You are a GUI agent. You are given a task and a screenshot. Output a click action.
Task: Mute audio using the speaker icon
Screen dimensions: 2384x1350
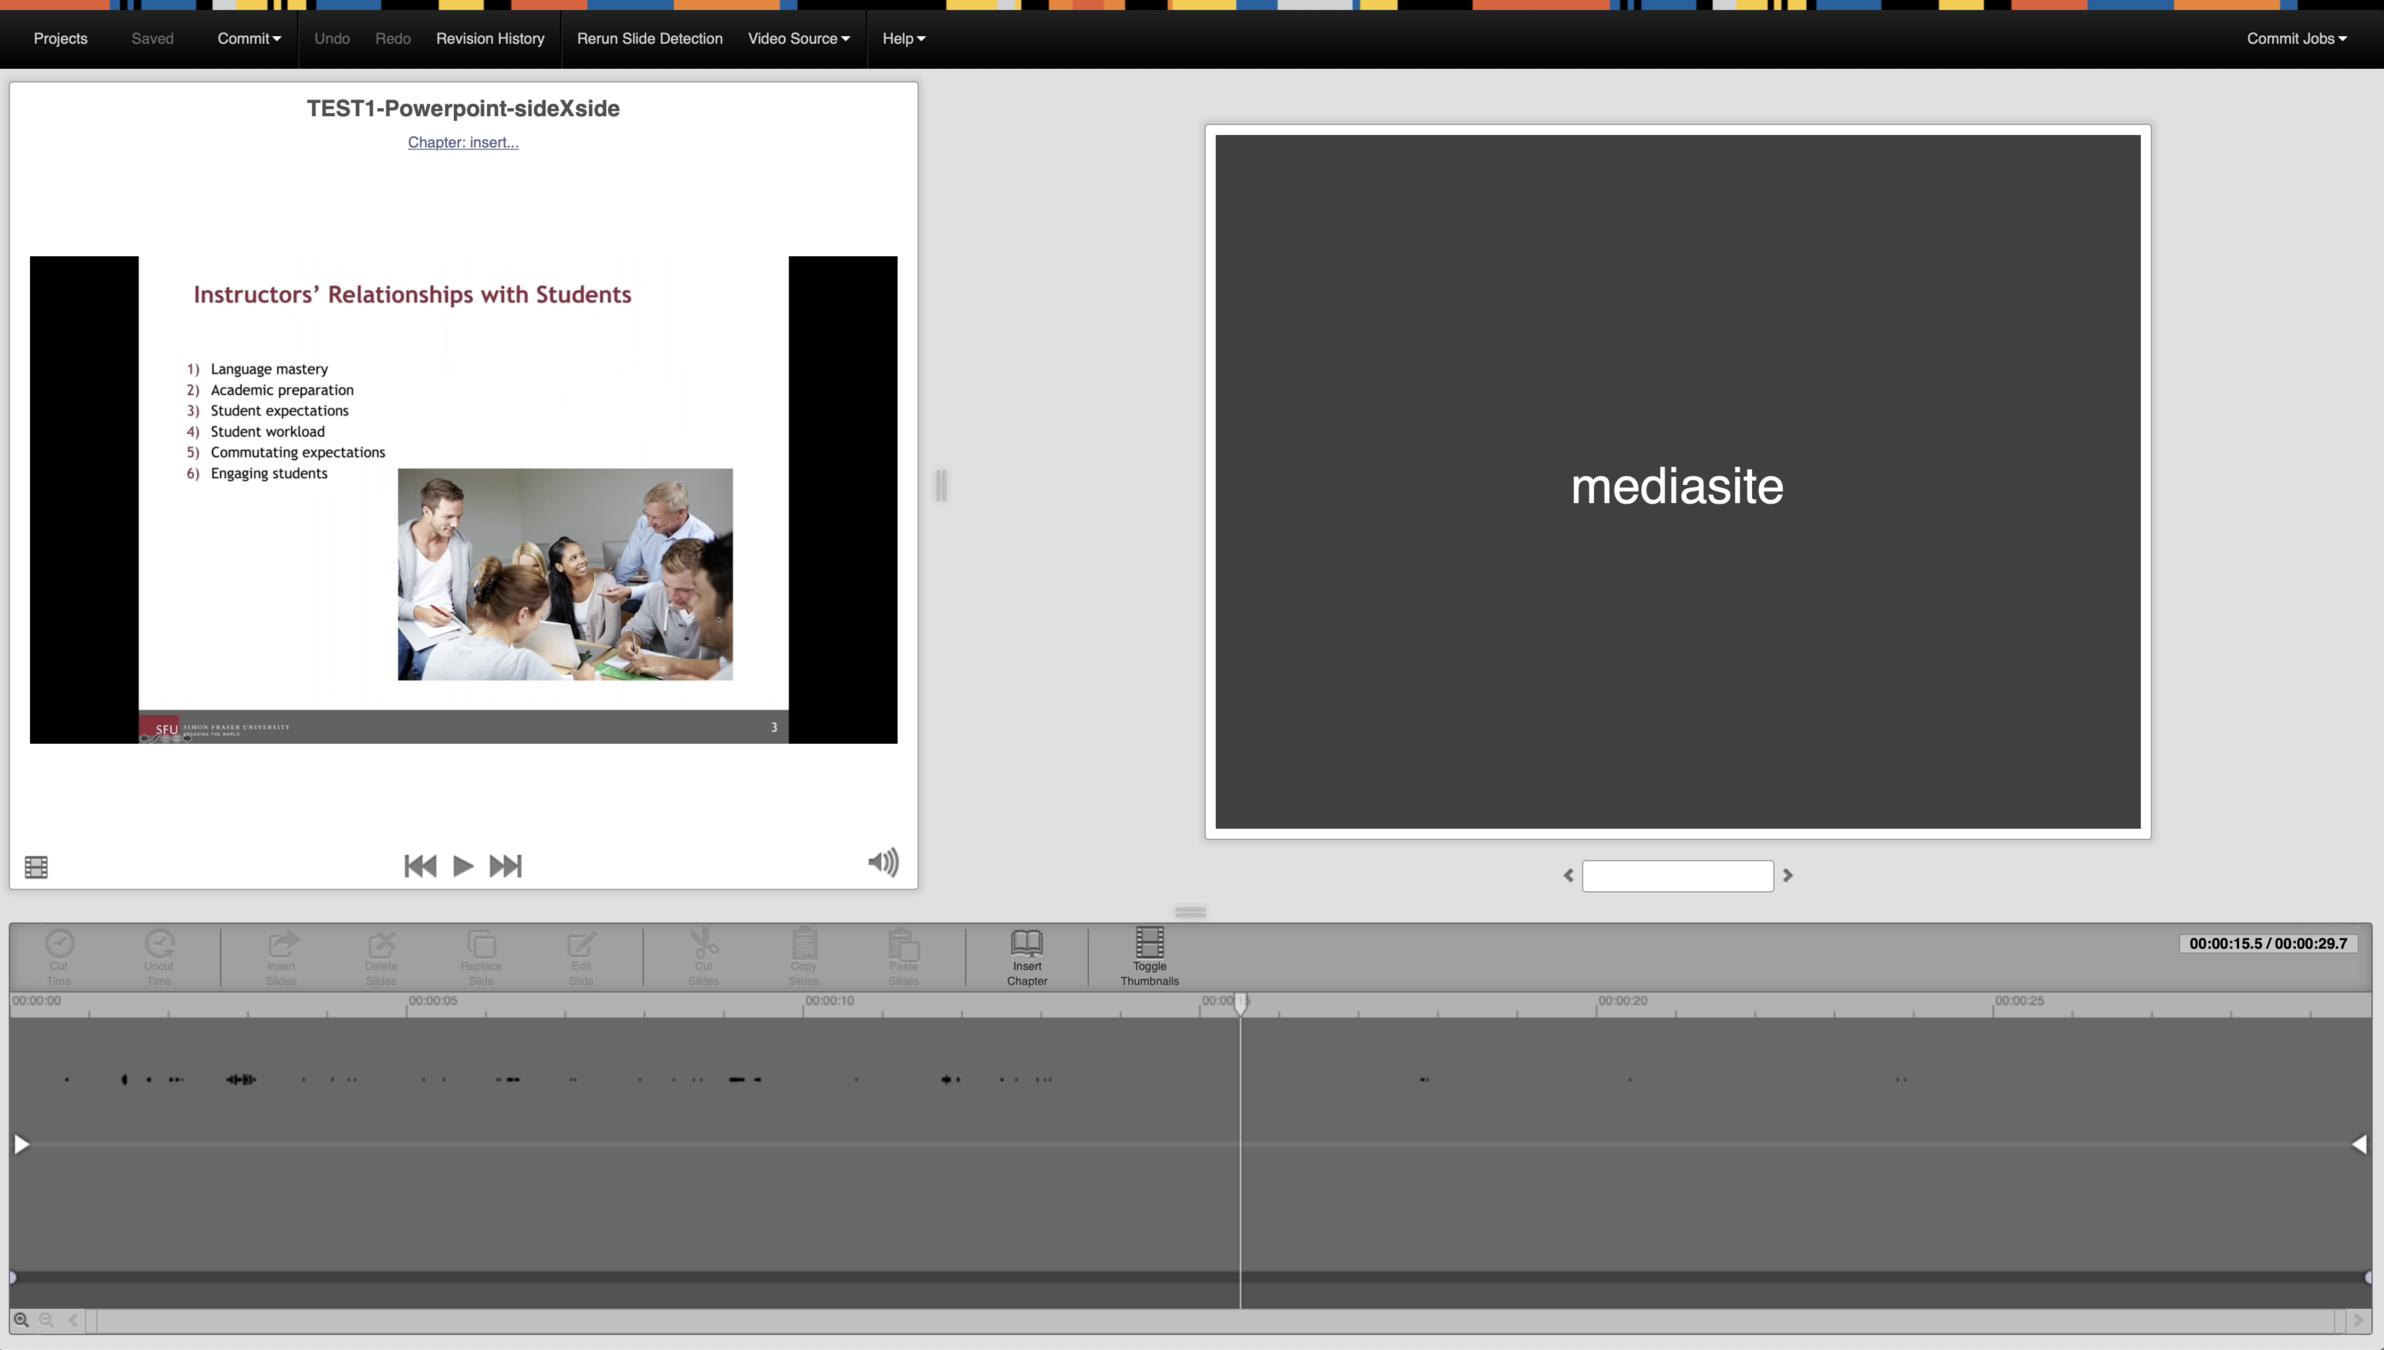(883, 862)
